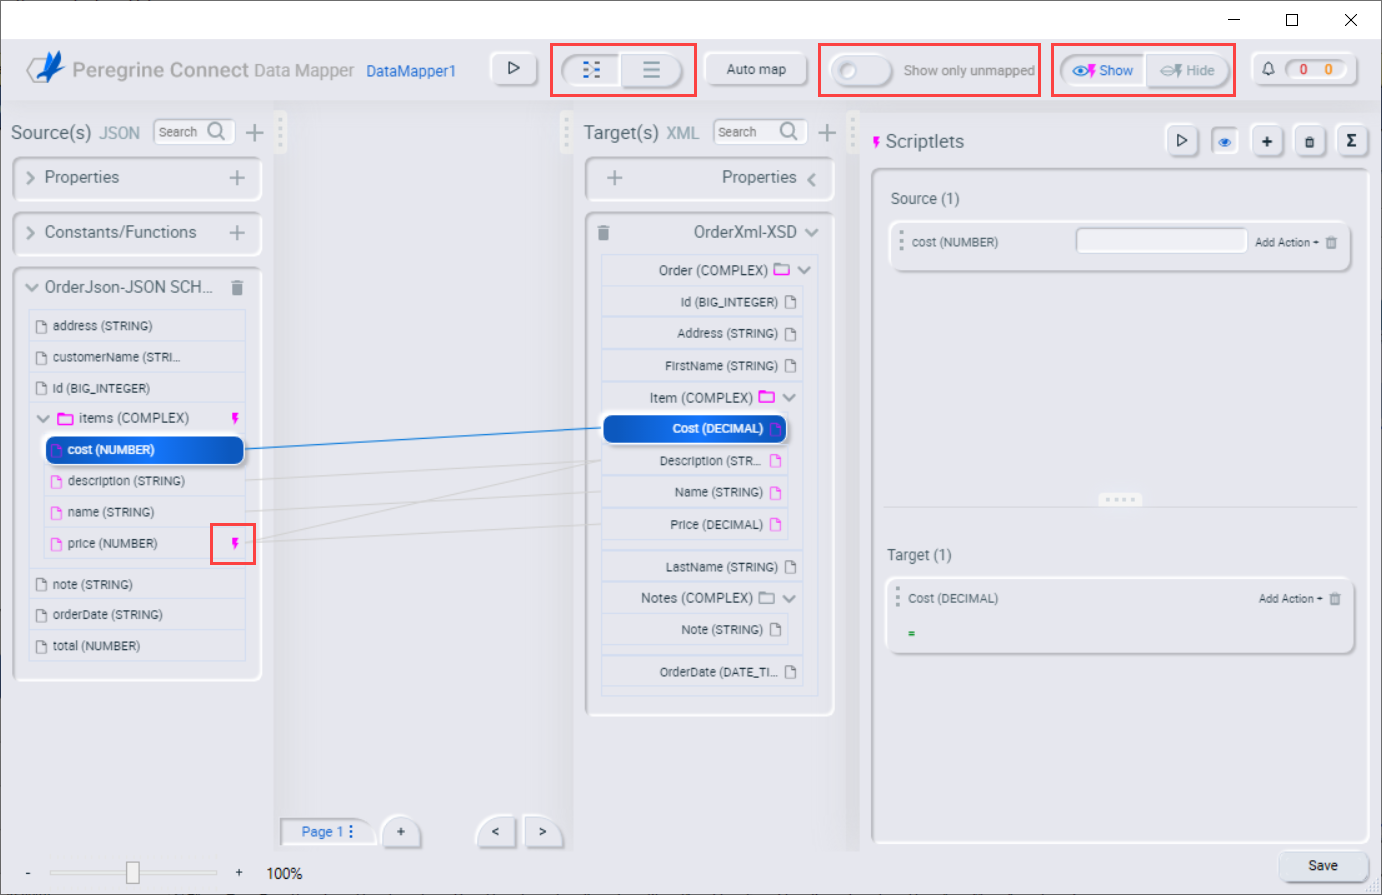Switch to list view icon
This screenshot has height=895, width=1382.
tap(651, 70)
